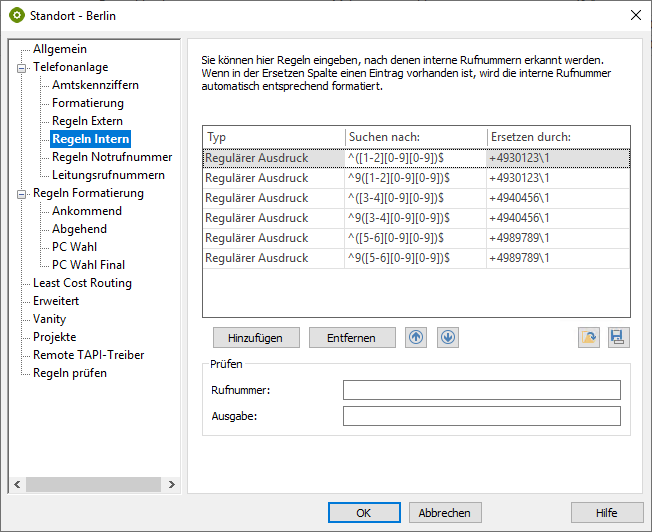Click the save rules disk icon

[x=619, y=338]
